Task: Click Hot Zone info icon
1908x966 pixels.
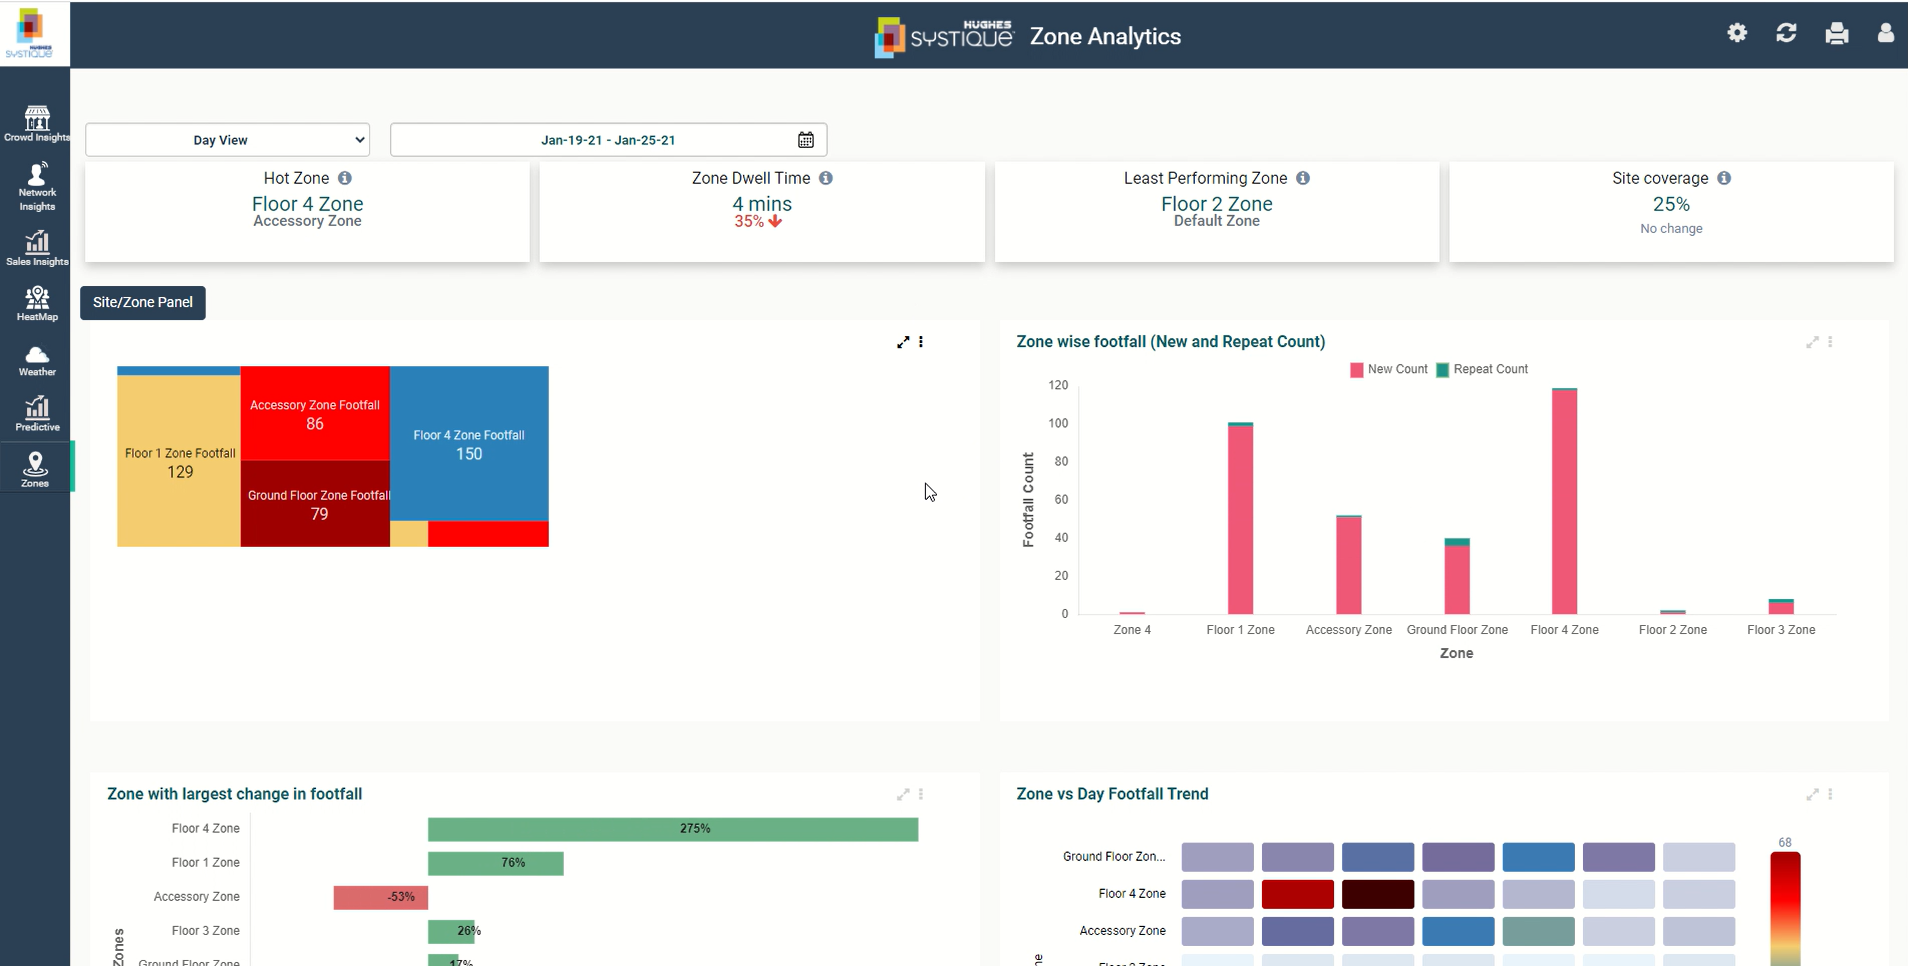Action: pyautogui.click(x=345, y=178)
